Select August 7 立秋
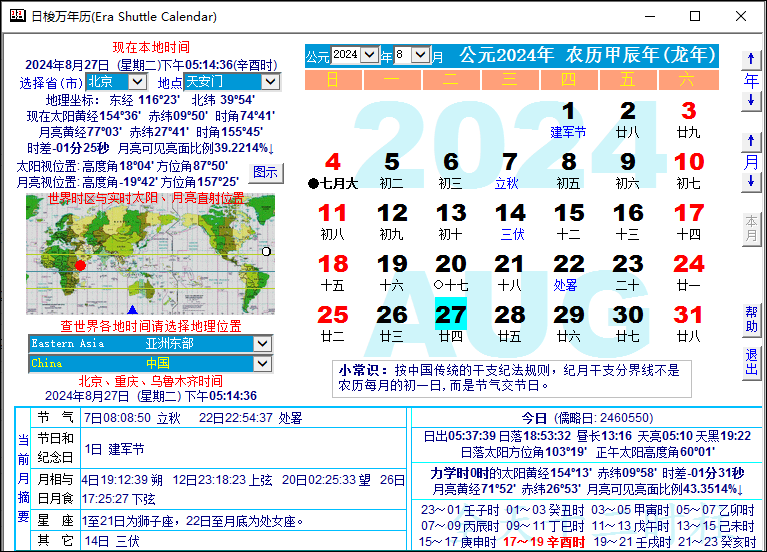The height and width of the screenshot is (552, 767). coord(509,171)
